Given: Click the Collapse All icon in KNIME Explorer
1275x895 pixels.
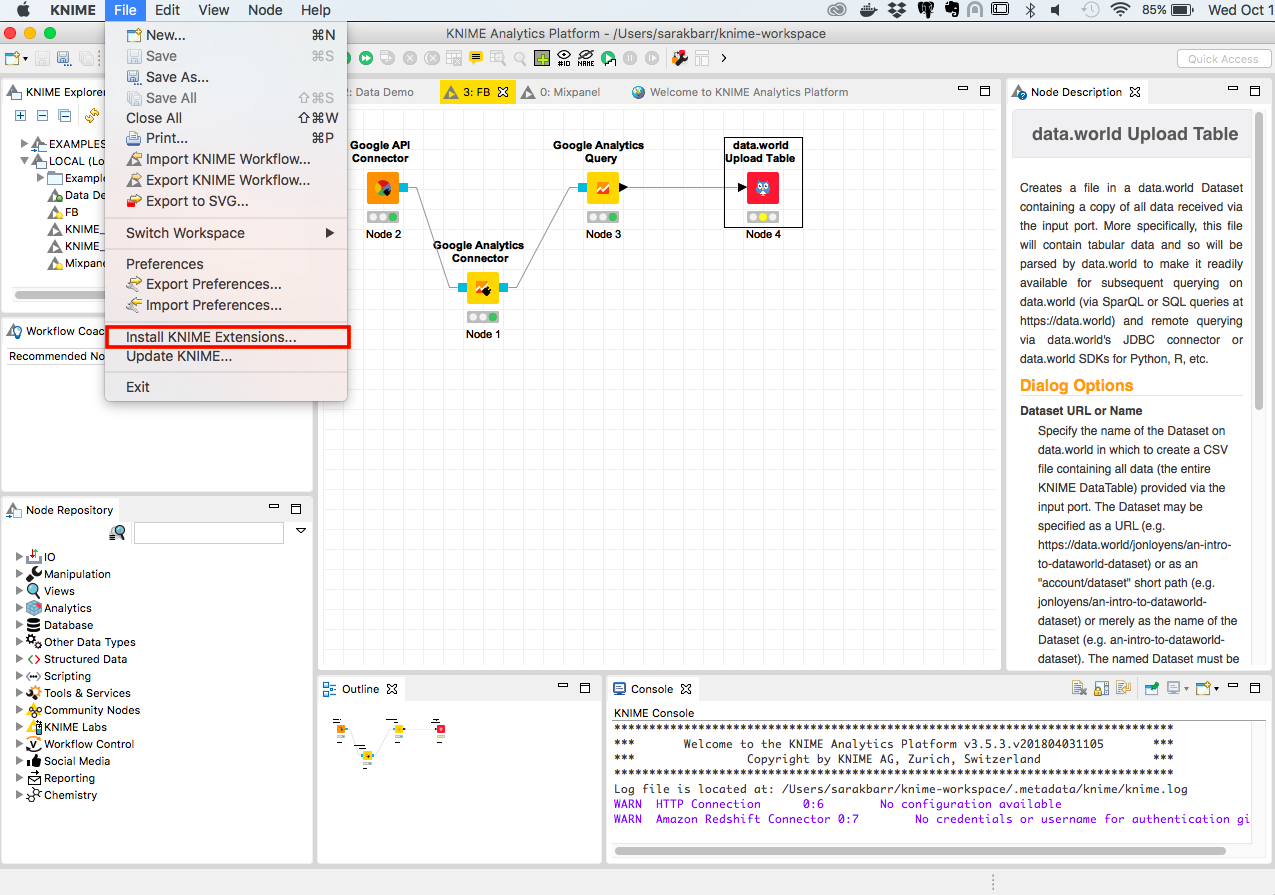Looking at the screenshot, I should 64,115.
